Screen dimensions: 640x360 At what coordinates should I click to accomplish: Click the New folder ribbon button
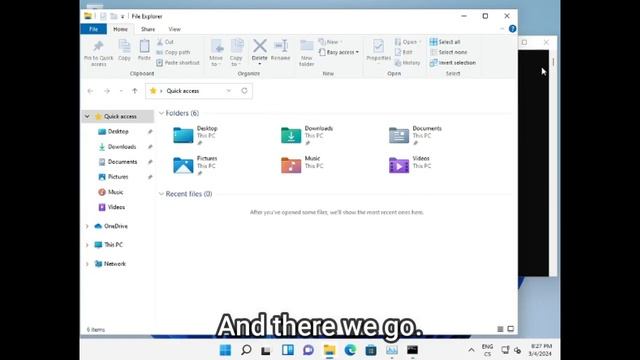(x=307, y=53)
